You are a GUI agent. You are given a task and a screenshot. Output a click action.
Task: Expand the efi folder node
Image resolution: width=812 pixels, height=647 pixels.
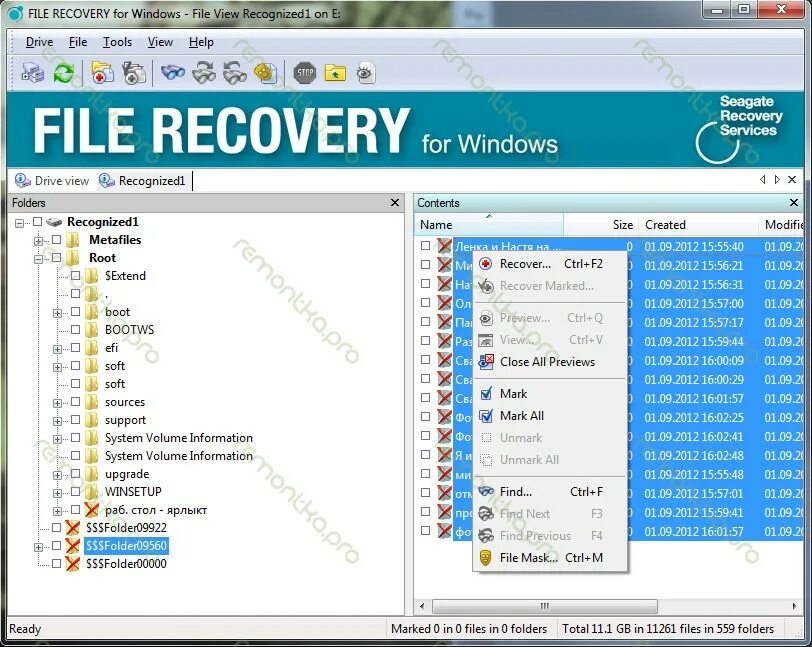tap(57, 349)
